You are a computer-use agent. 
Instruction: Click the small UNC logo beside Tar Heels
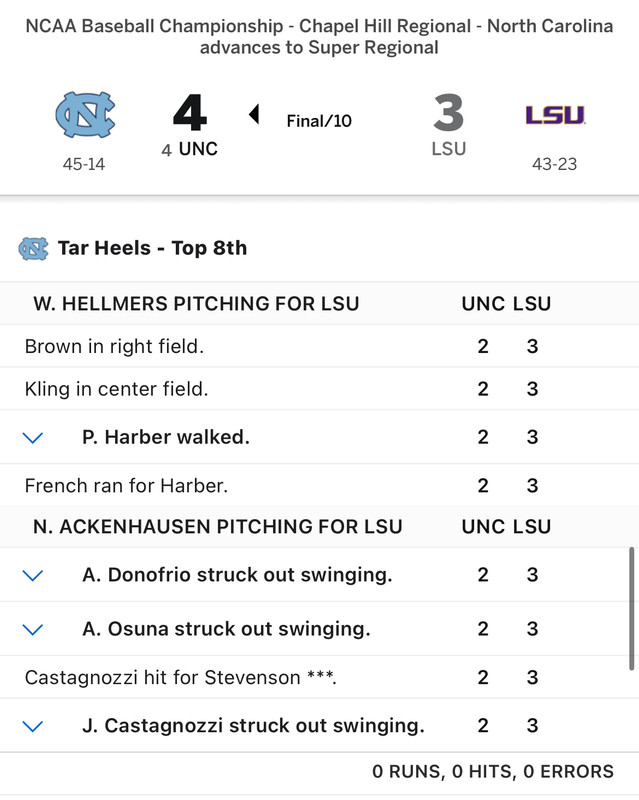33,248
